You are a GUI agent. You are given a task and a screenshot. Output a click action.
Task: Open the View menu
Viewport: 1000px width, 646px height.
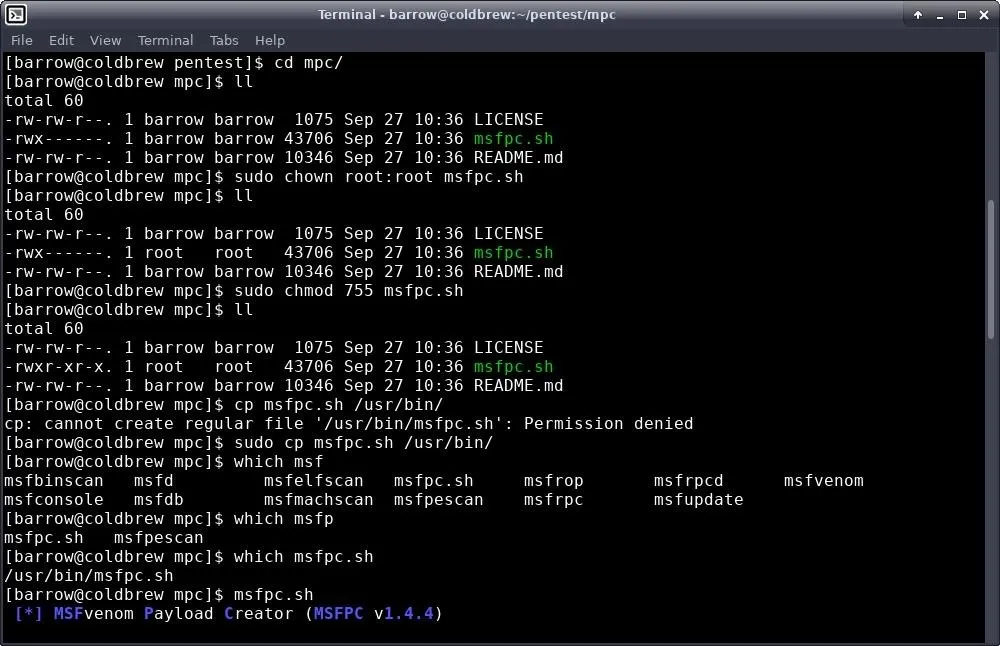[x=105, y=40]
